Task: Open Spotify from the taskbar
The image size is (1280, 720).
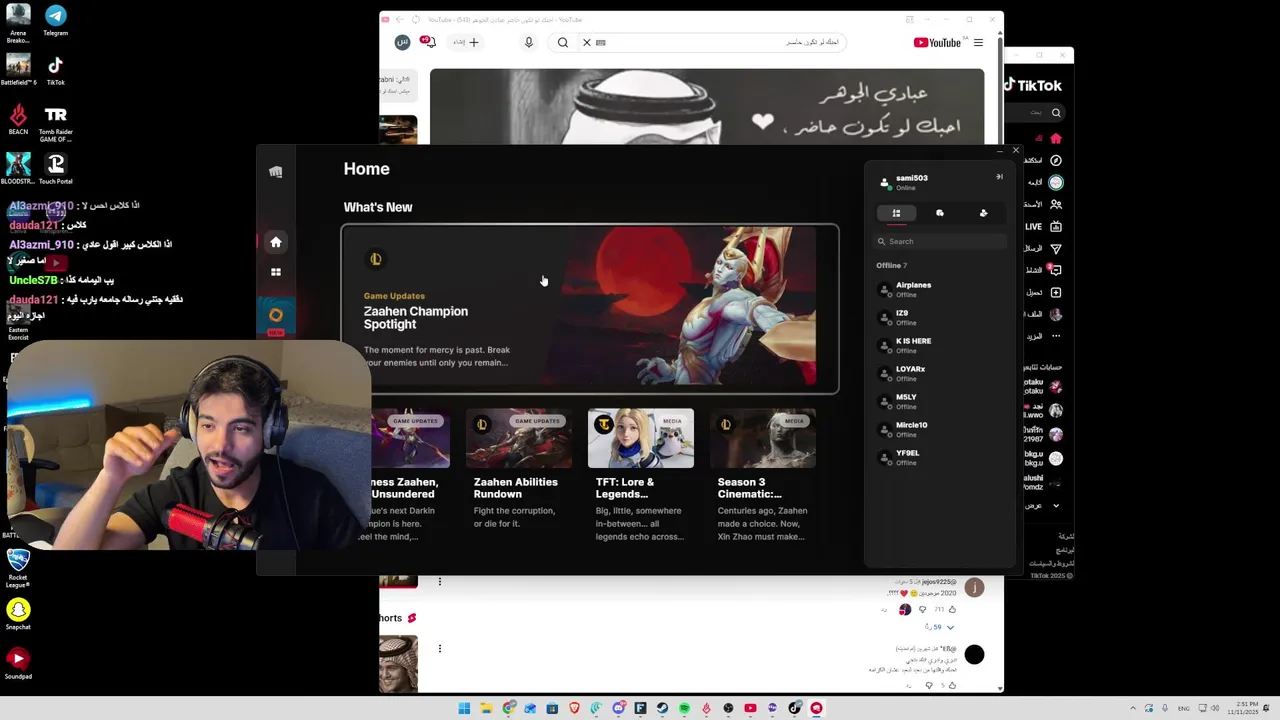Action: (x=684, y=708)
